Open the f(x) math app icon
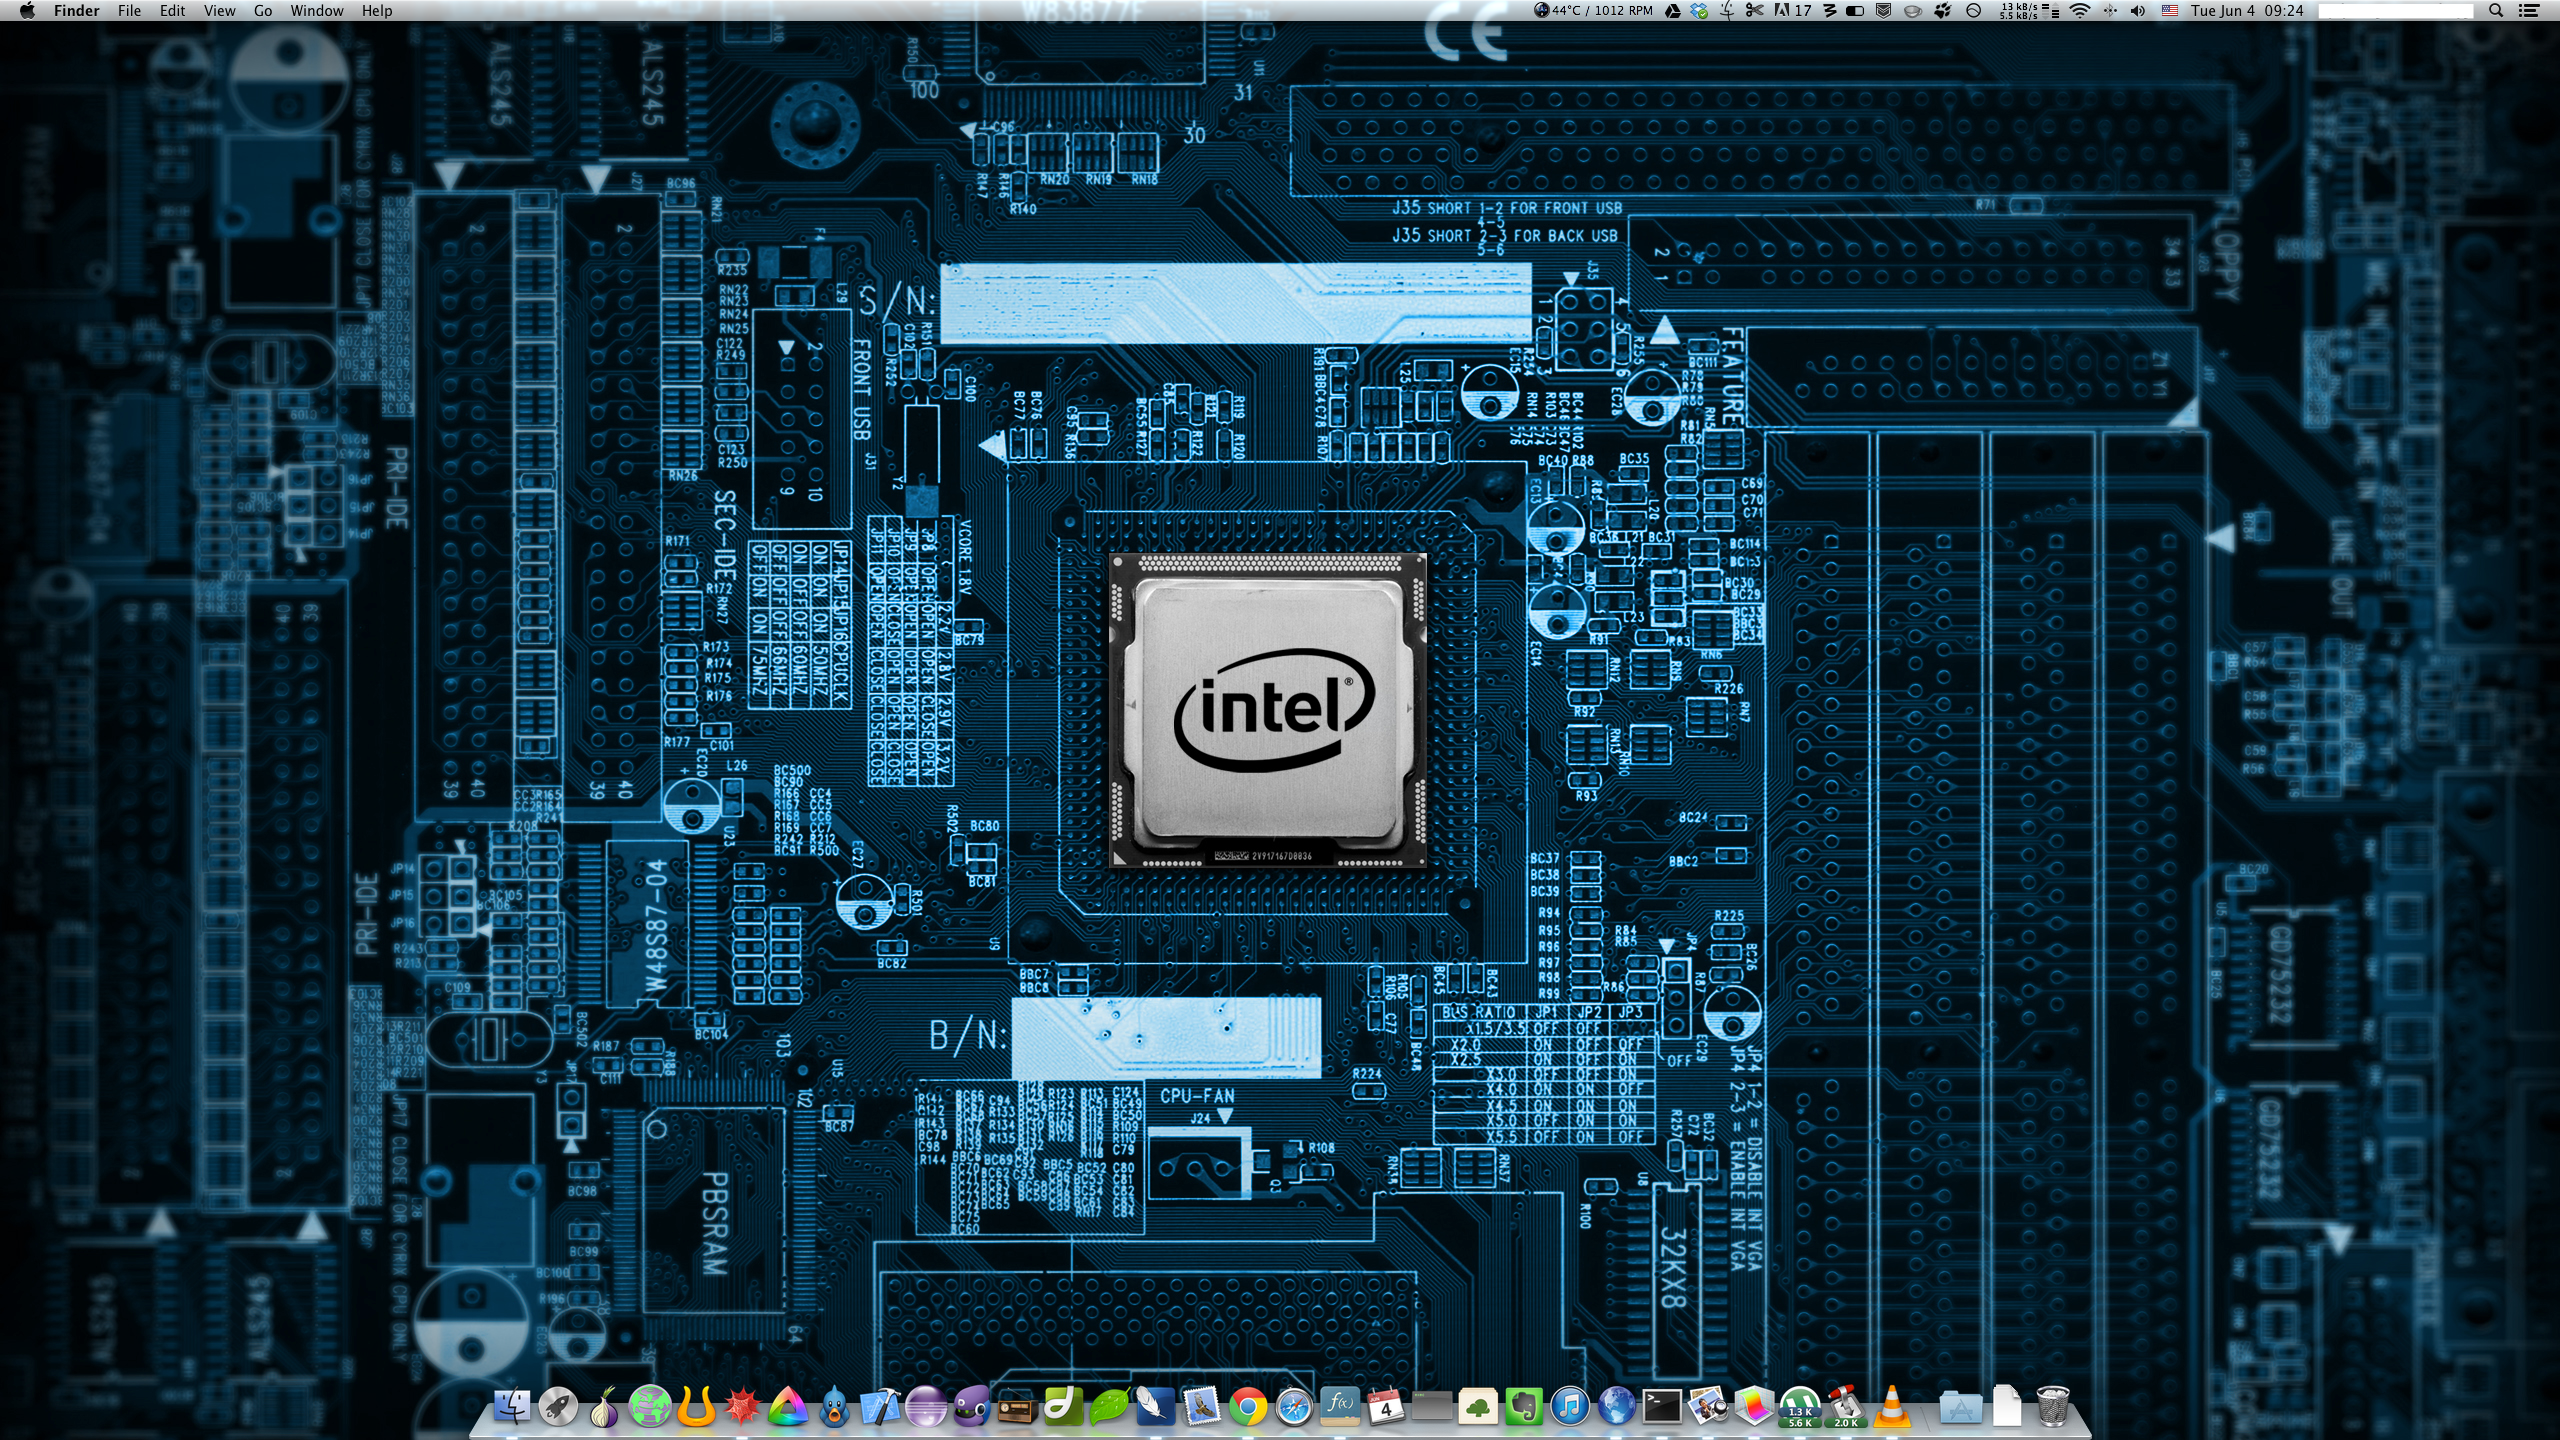The image size is (2560, 1440). (1339, 1406)
